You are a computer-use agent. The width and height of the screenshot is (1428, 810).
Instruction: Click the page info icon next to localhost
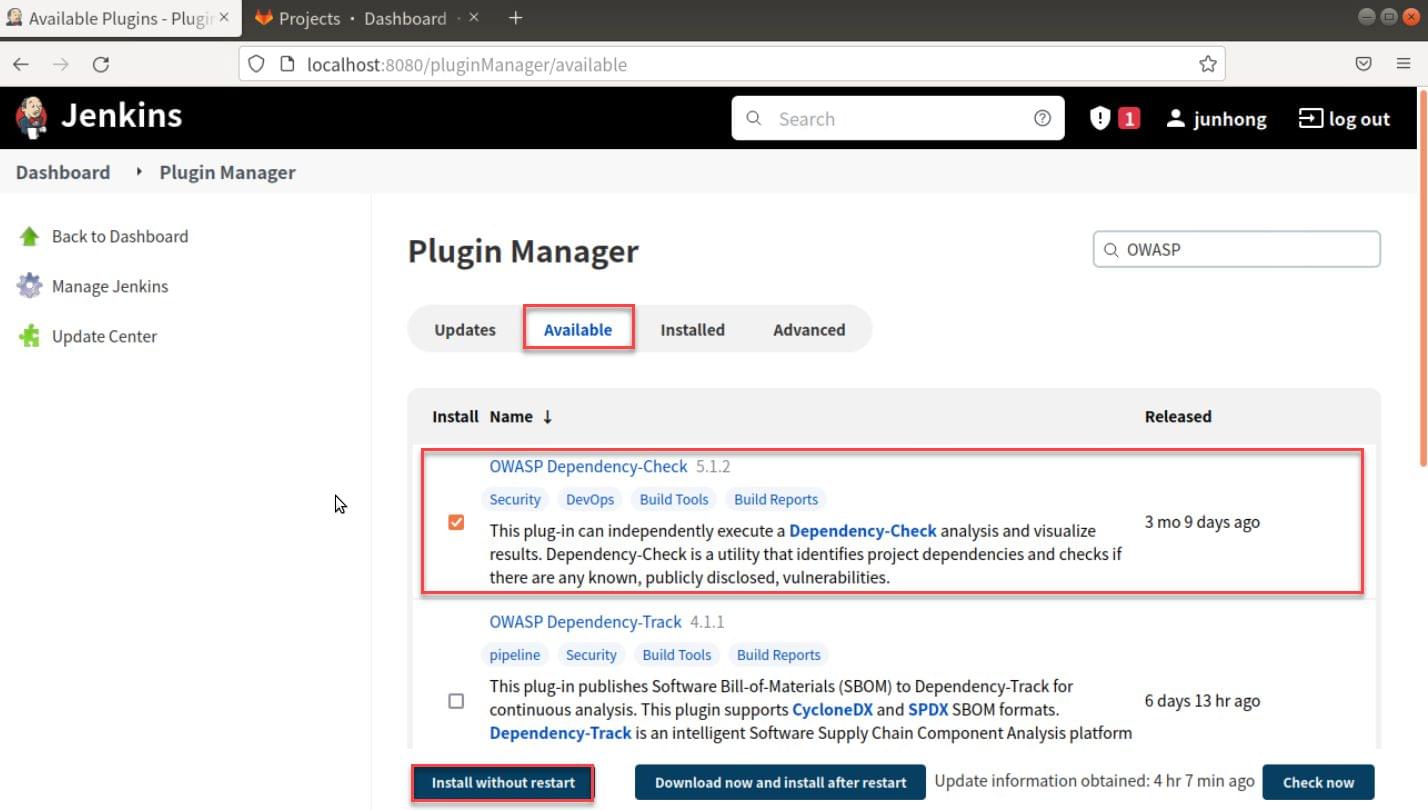coord(287,64)
